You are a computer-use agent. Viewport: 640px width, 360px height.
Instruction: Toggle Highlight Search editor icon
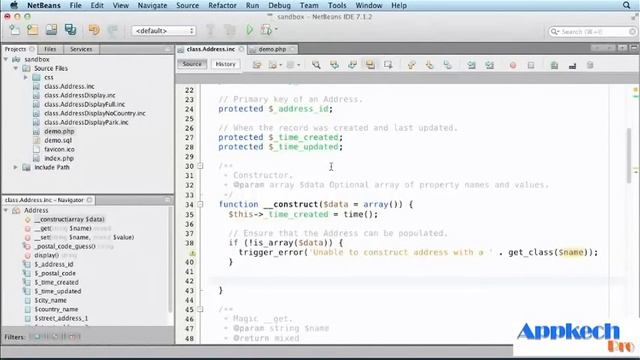(370, 65)
